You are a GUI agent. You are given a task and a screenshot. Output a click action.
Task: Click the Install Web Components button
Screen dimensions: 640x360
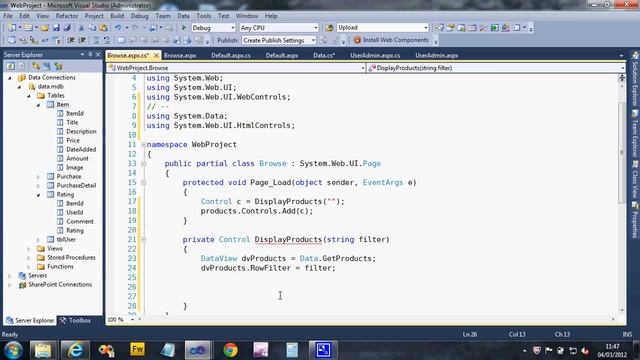tap(391, 40)
